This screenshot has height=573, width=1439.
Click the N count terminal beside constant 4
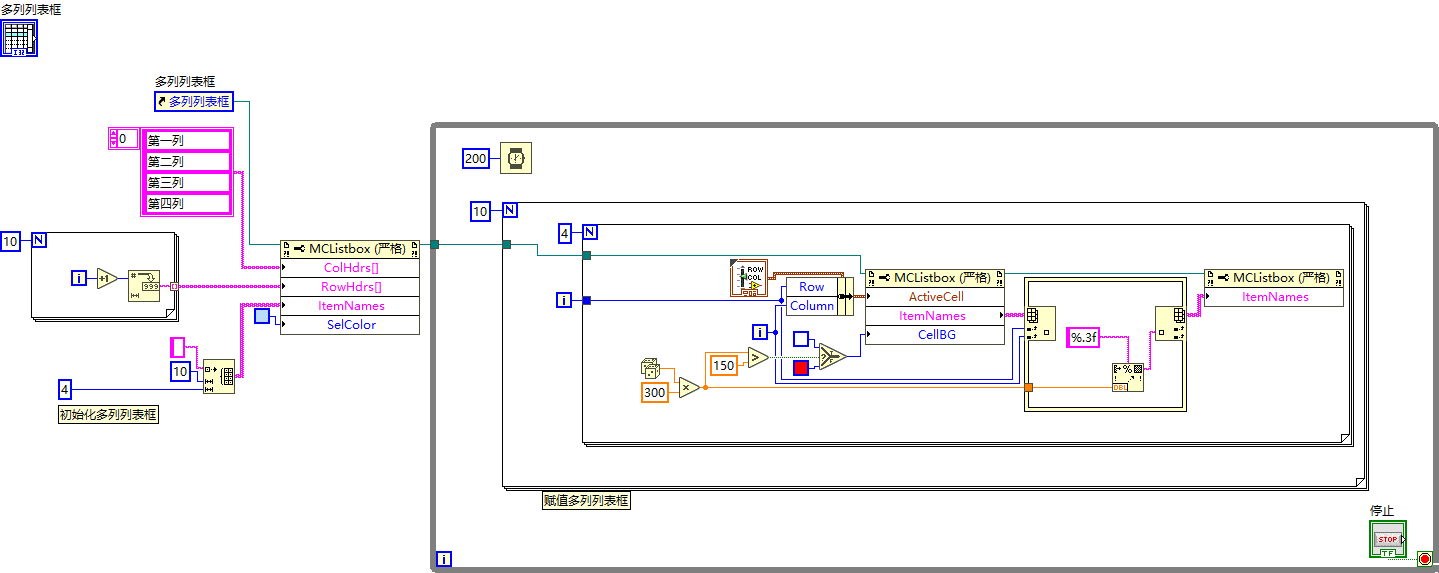pyautogui.click(x=590, y=233)
